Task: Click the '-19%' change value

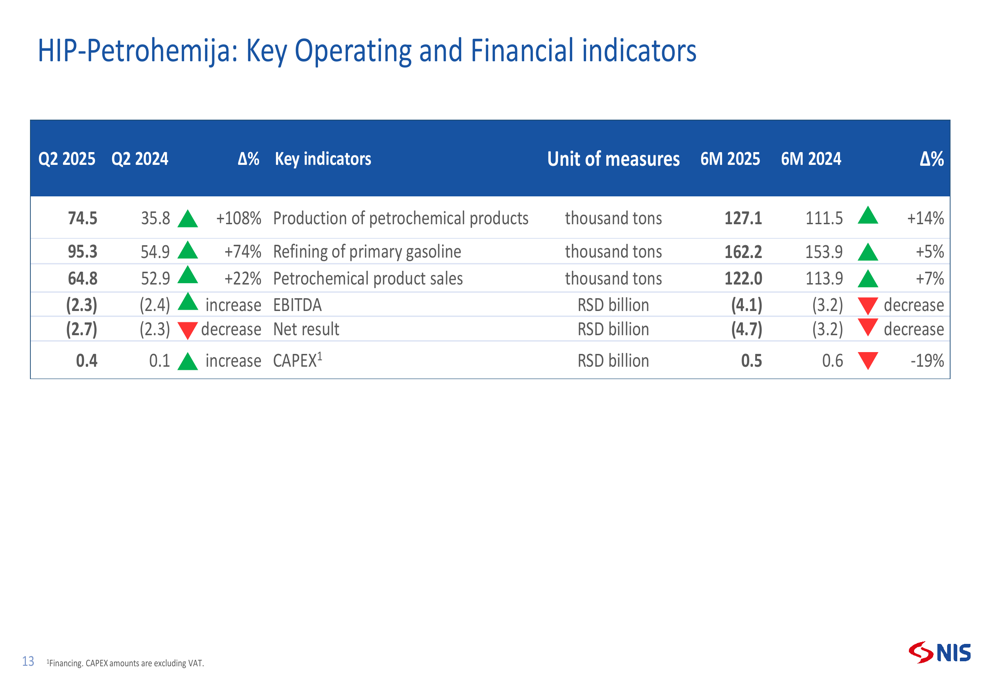Action: coord(927,361)
